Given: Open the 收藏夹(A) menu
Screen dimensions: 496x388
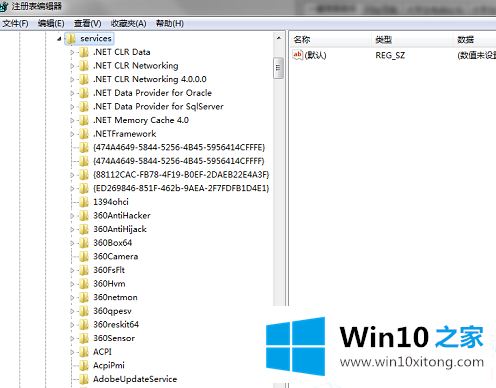Looking at the screenshot, I should pos(128,24).
